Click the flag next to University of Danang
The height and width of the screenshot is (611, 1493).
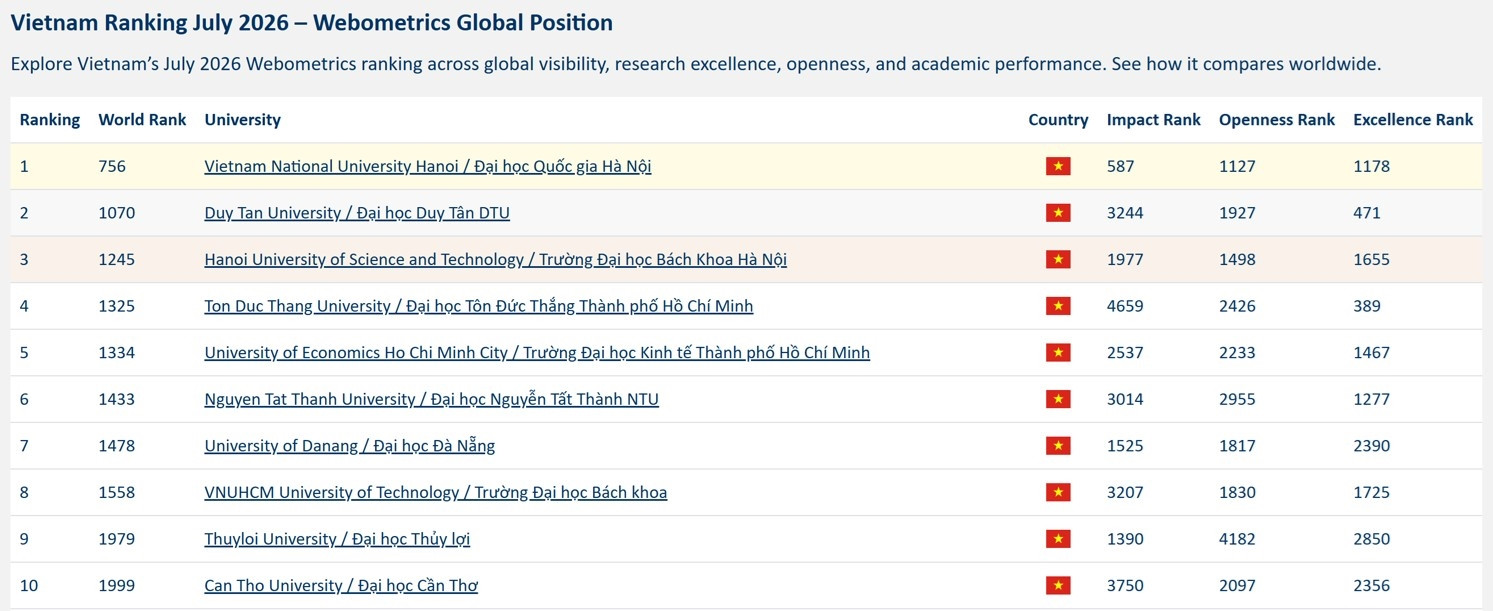pyautogui.click(x=1058, y=446)
